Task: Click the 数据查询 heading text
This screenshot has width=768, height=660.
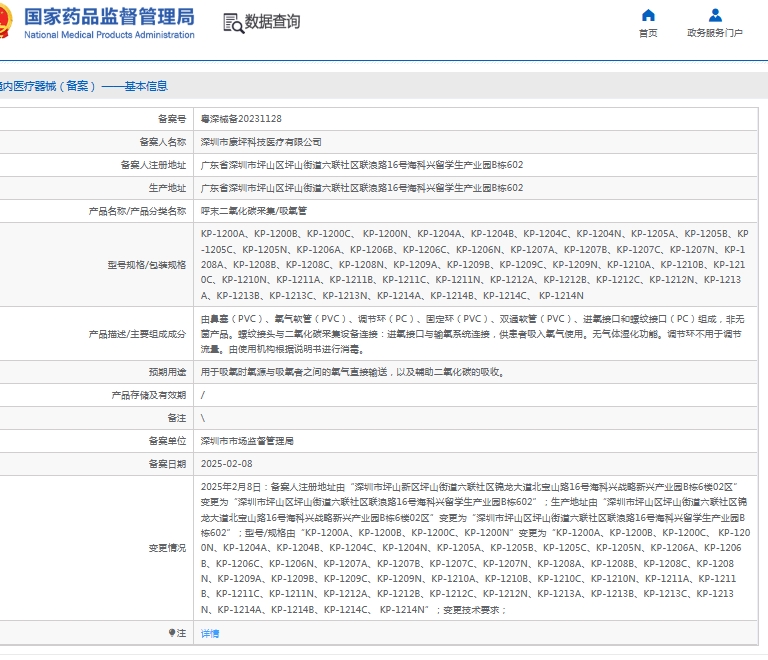Action: 272,22
